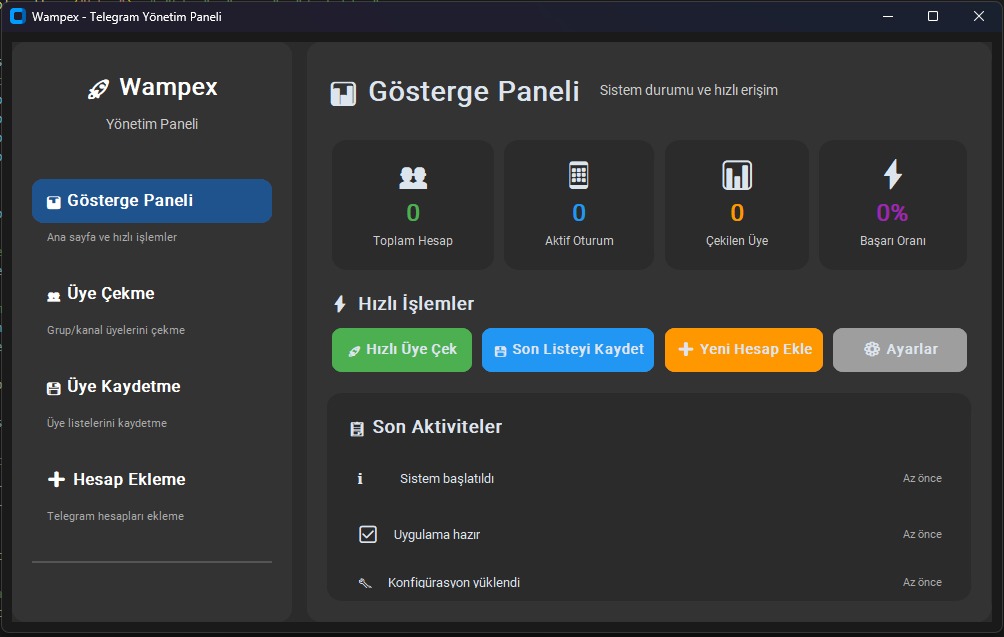Click the Aktif Oturum phone icon
Image resolution: width=1004 pixels, height=637 pixels.
(579, 175)
